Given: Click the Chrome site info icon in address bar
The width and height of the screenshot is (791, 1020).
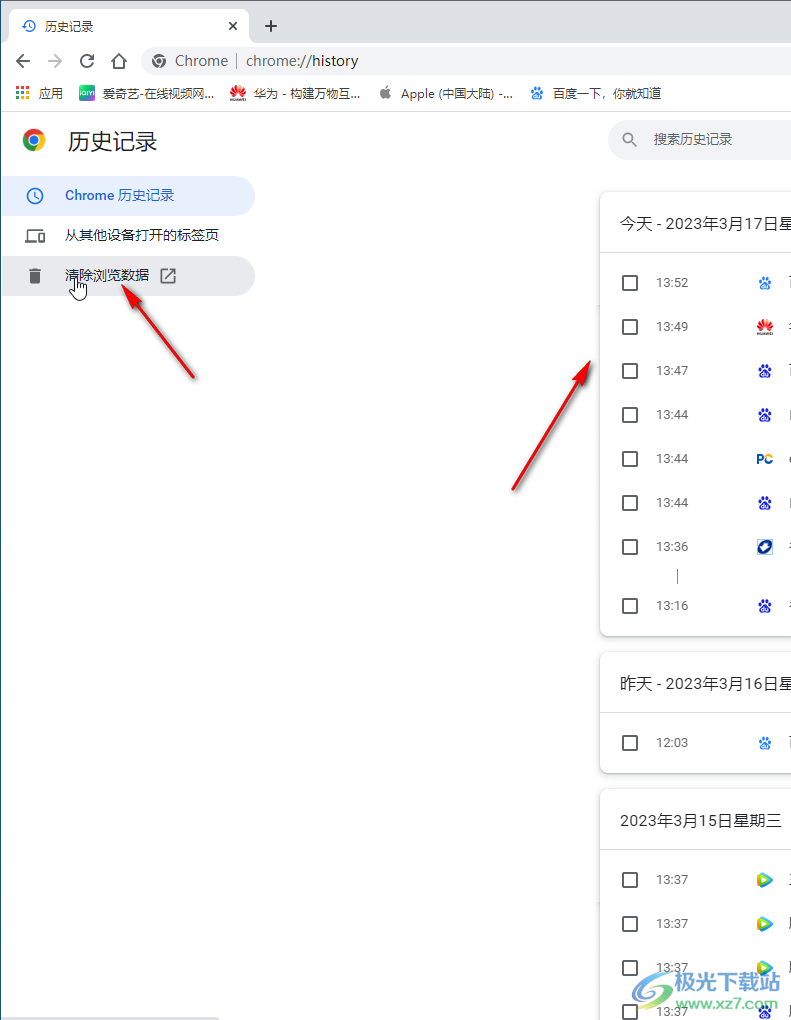Looking at the screenshot, I should (x=159, y=61).
